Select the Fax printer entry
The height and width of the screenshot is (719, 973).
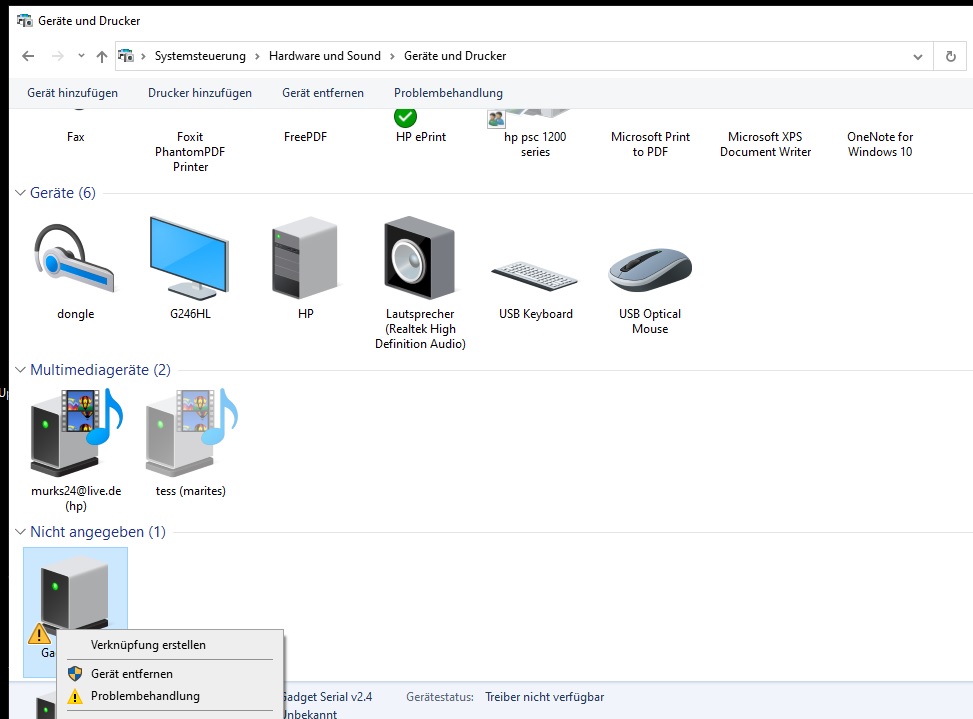pyautogui.click(x=76, y=136)
